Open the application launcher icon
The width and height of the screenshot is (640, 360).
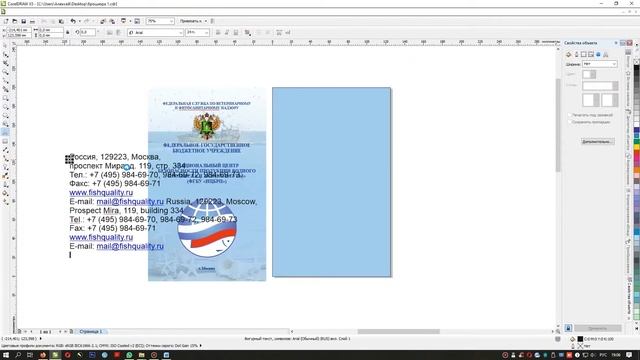(x=123, y=21)
